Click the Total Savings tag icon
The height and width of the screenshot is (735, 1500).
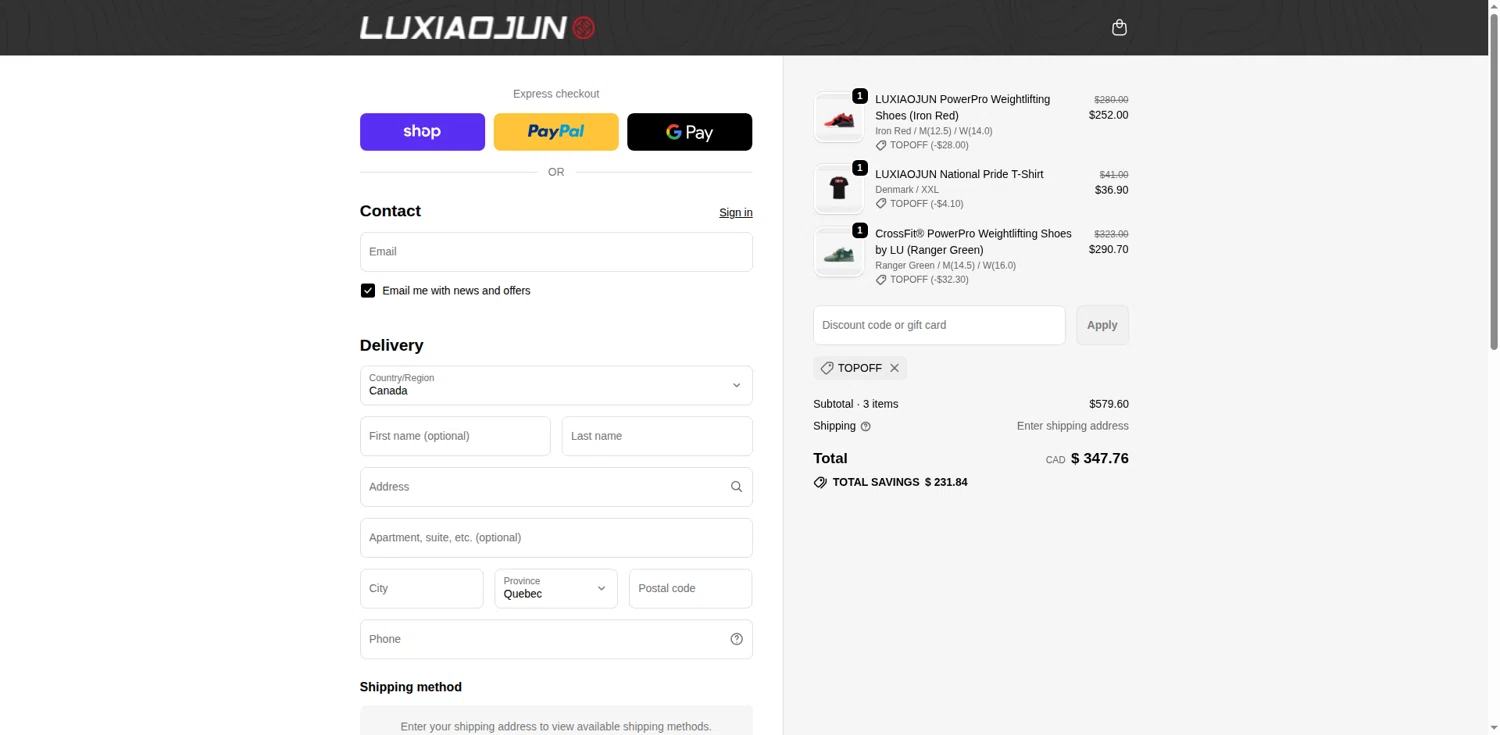[820, 482]
